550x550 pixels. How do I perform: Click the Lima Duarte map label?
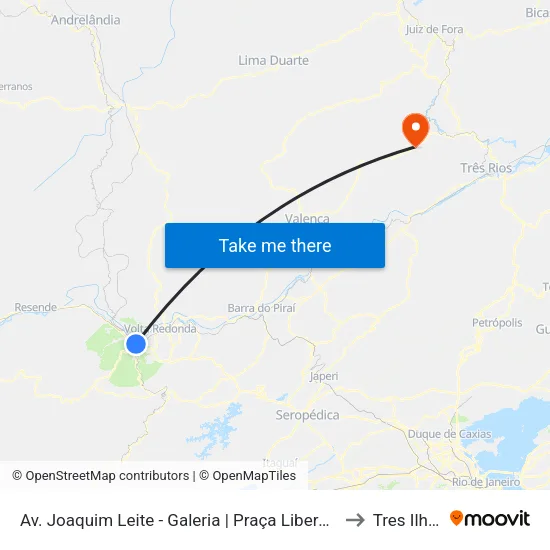tap(274, 60)
